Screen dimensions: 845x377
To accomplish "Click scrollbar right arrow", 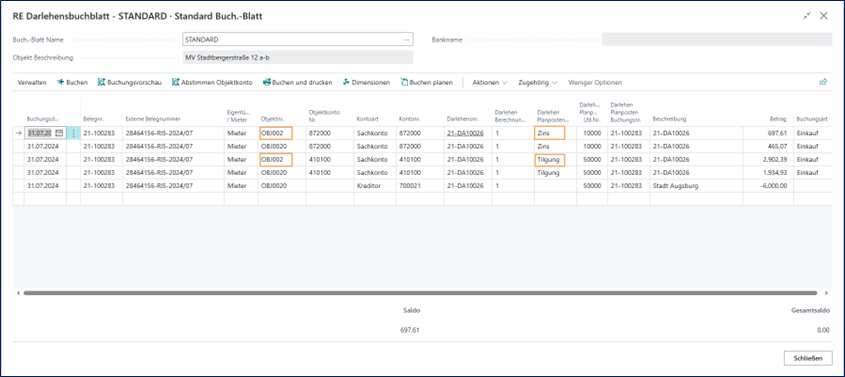I will [827, 293].
